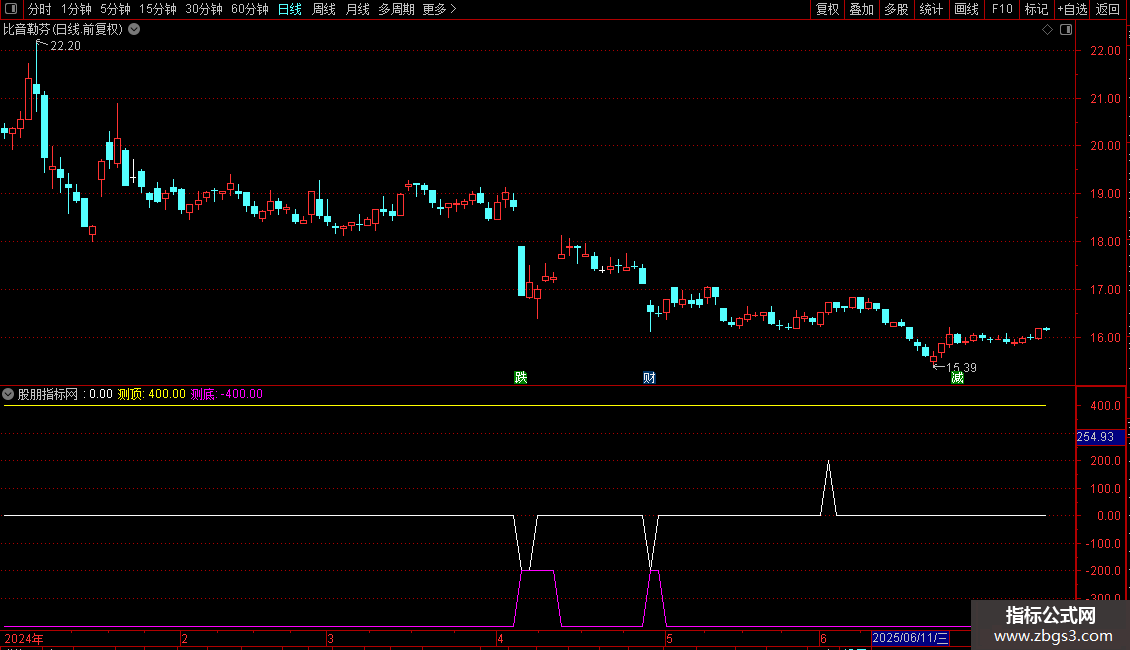Click the 2025/06/11 date label on timeline

coord(910,638)
